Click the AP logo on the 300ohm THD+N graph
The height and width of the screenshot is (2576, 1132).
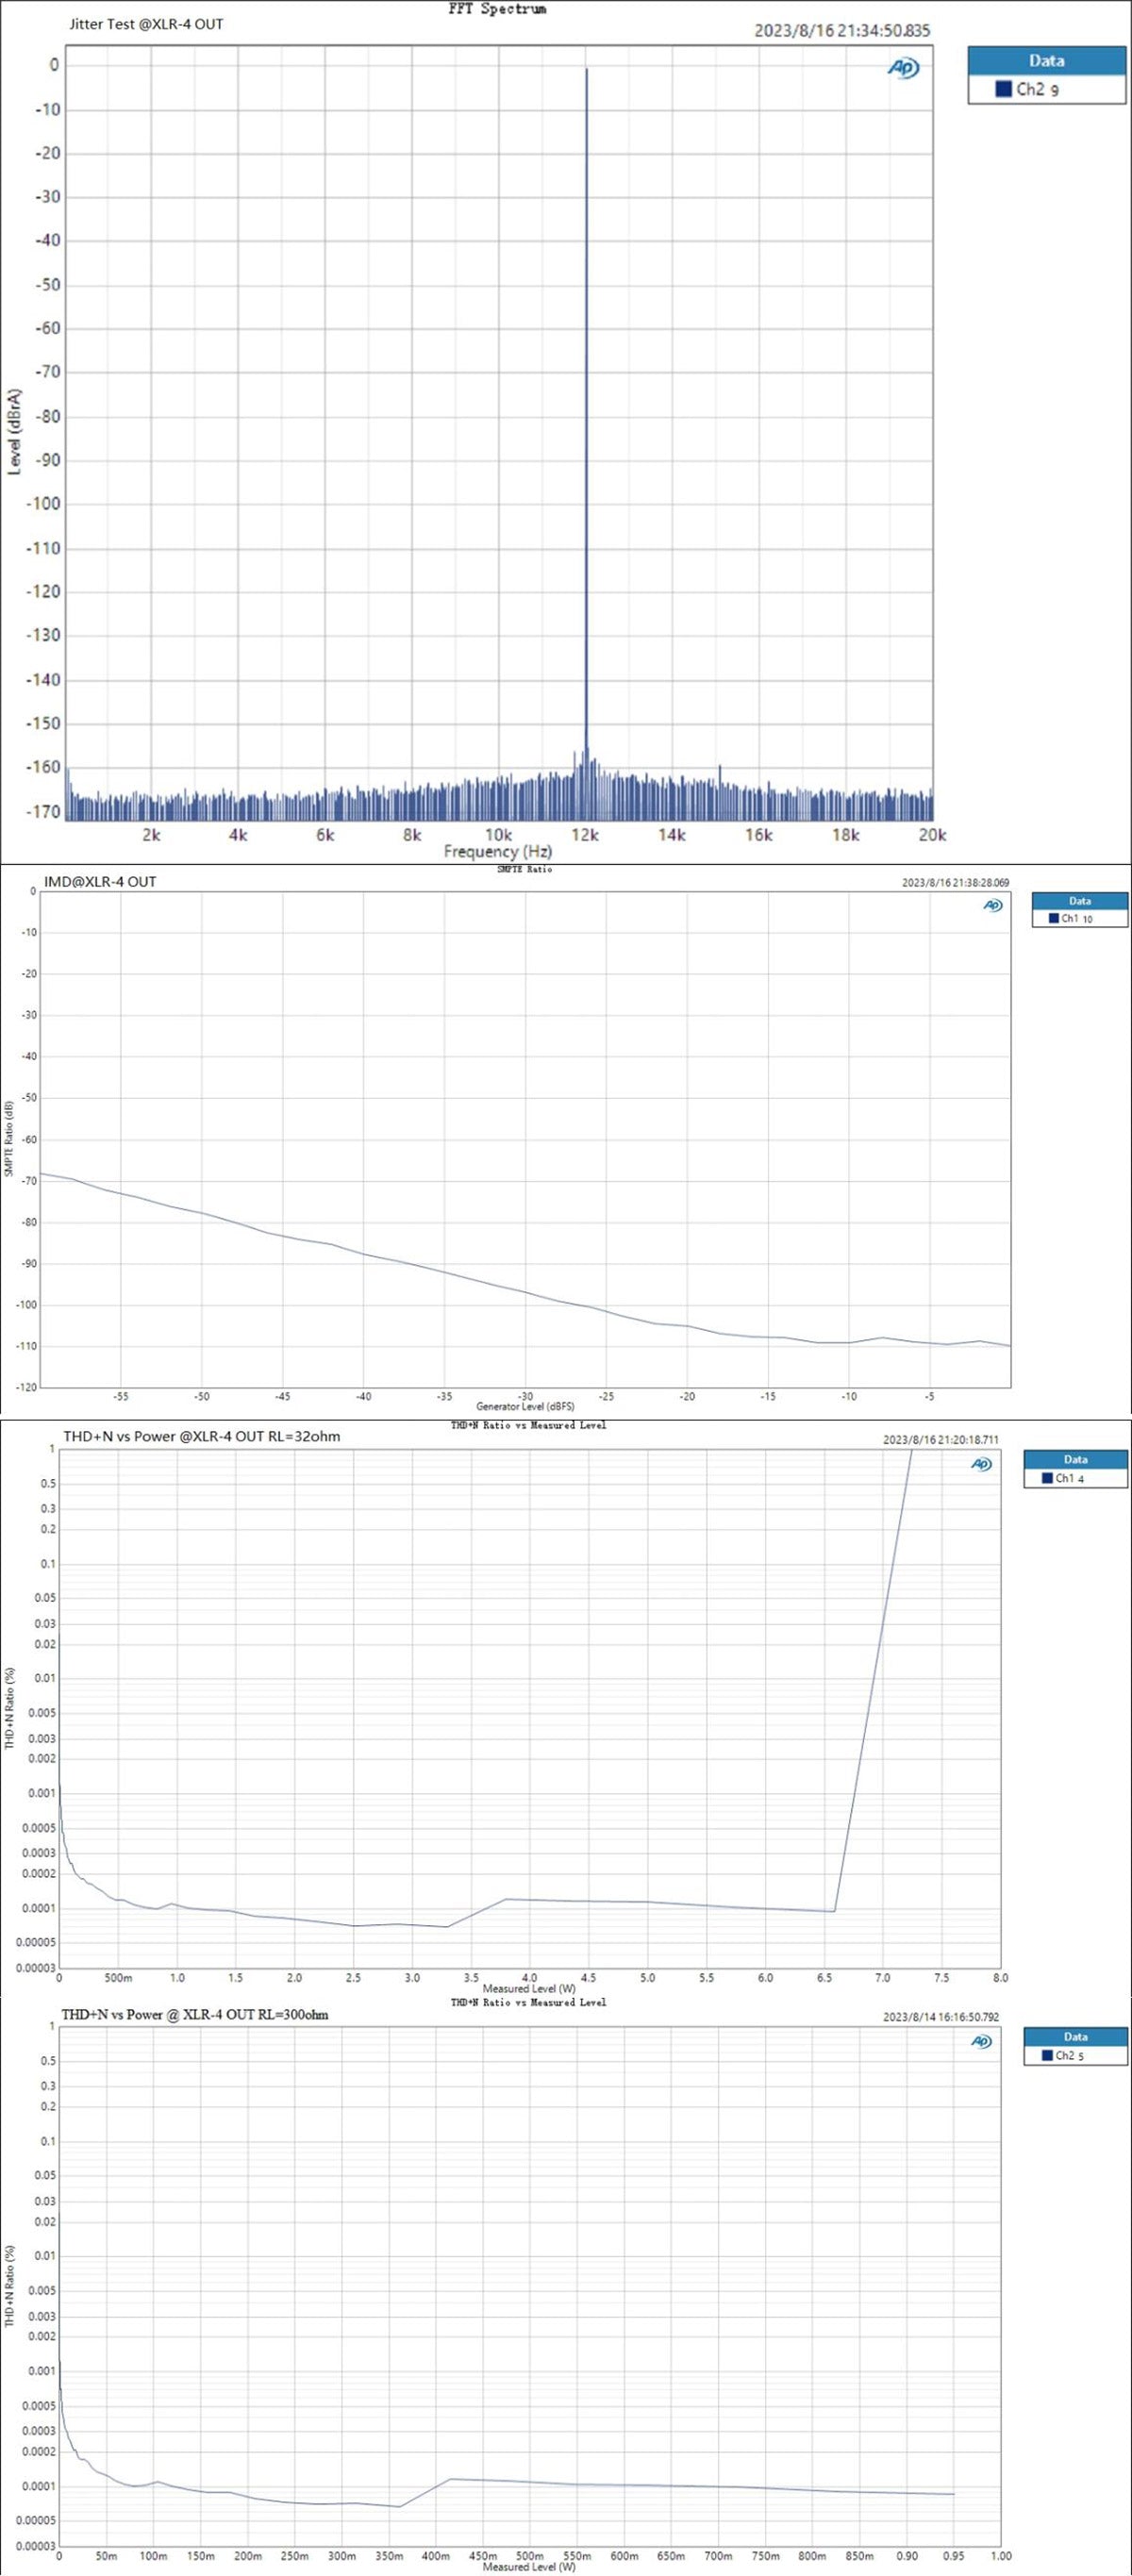981,2041
